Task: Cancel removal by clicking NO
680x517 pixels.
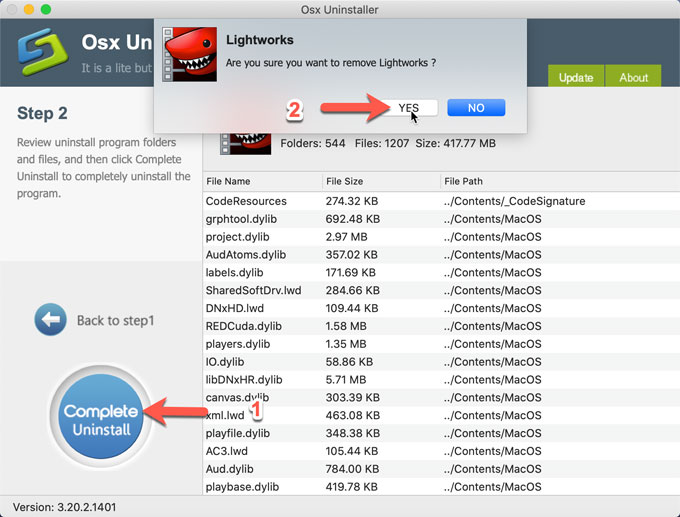Action: [476, 108]
